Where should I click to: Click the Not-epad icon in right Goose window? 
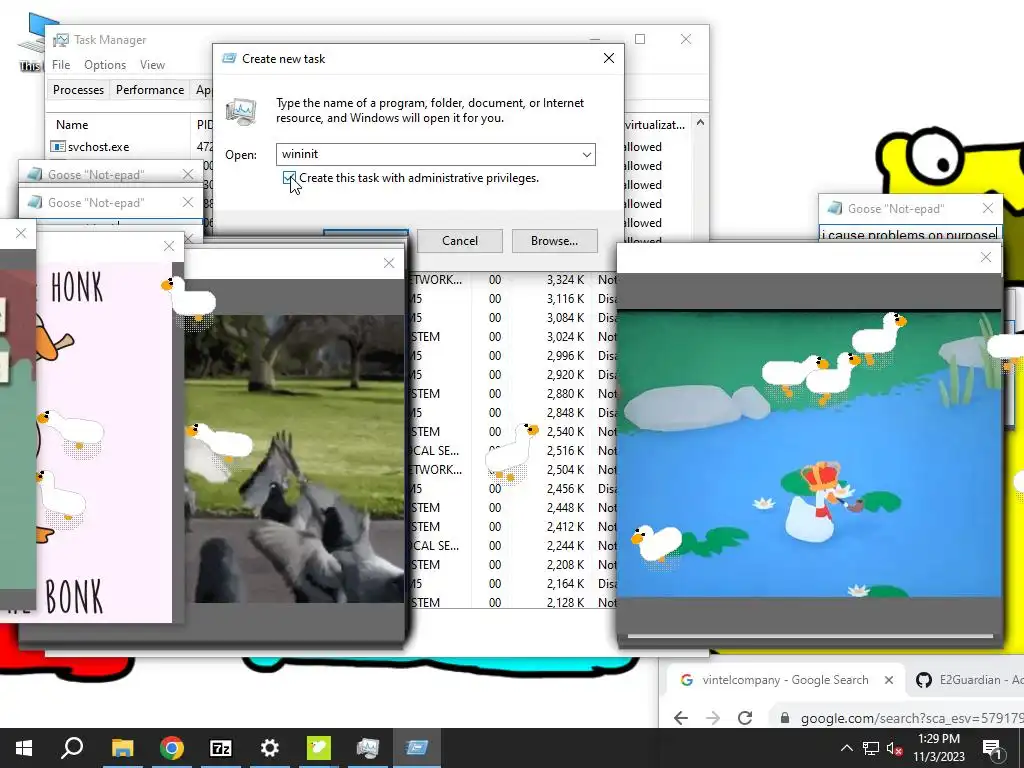834,209
